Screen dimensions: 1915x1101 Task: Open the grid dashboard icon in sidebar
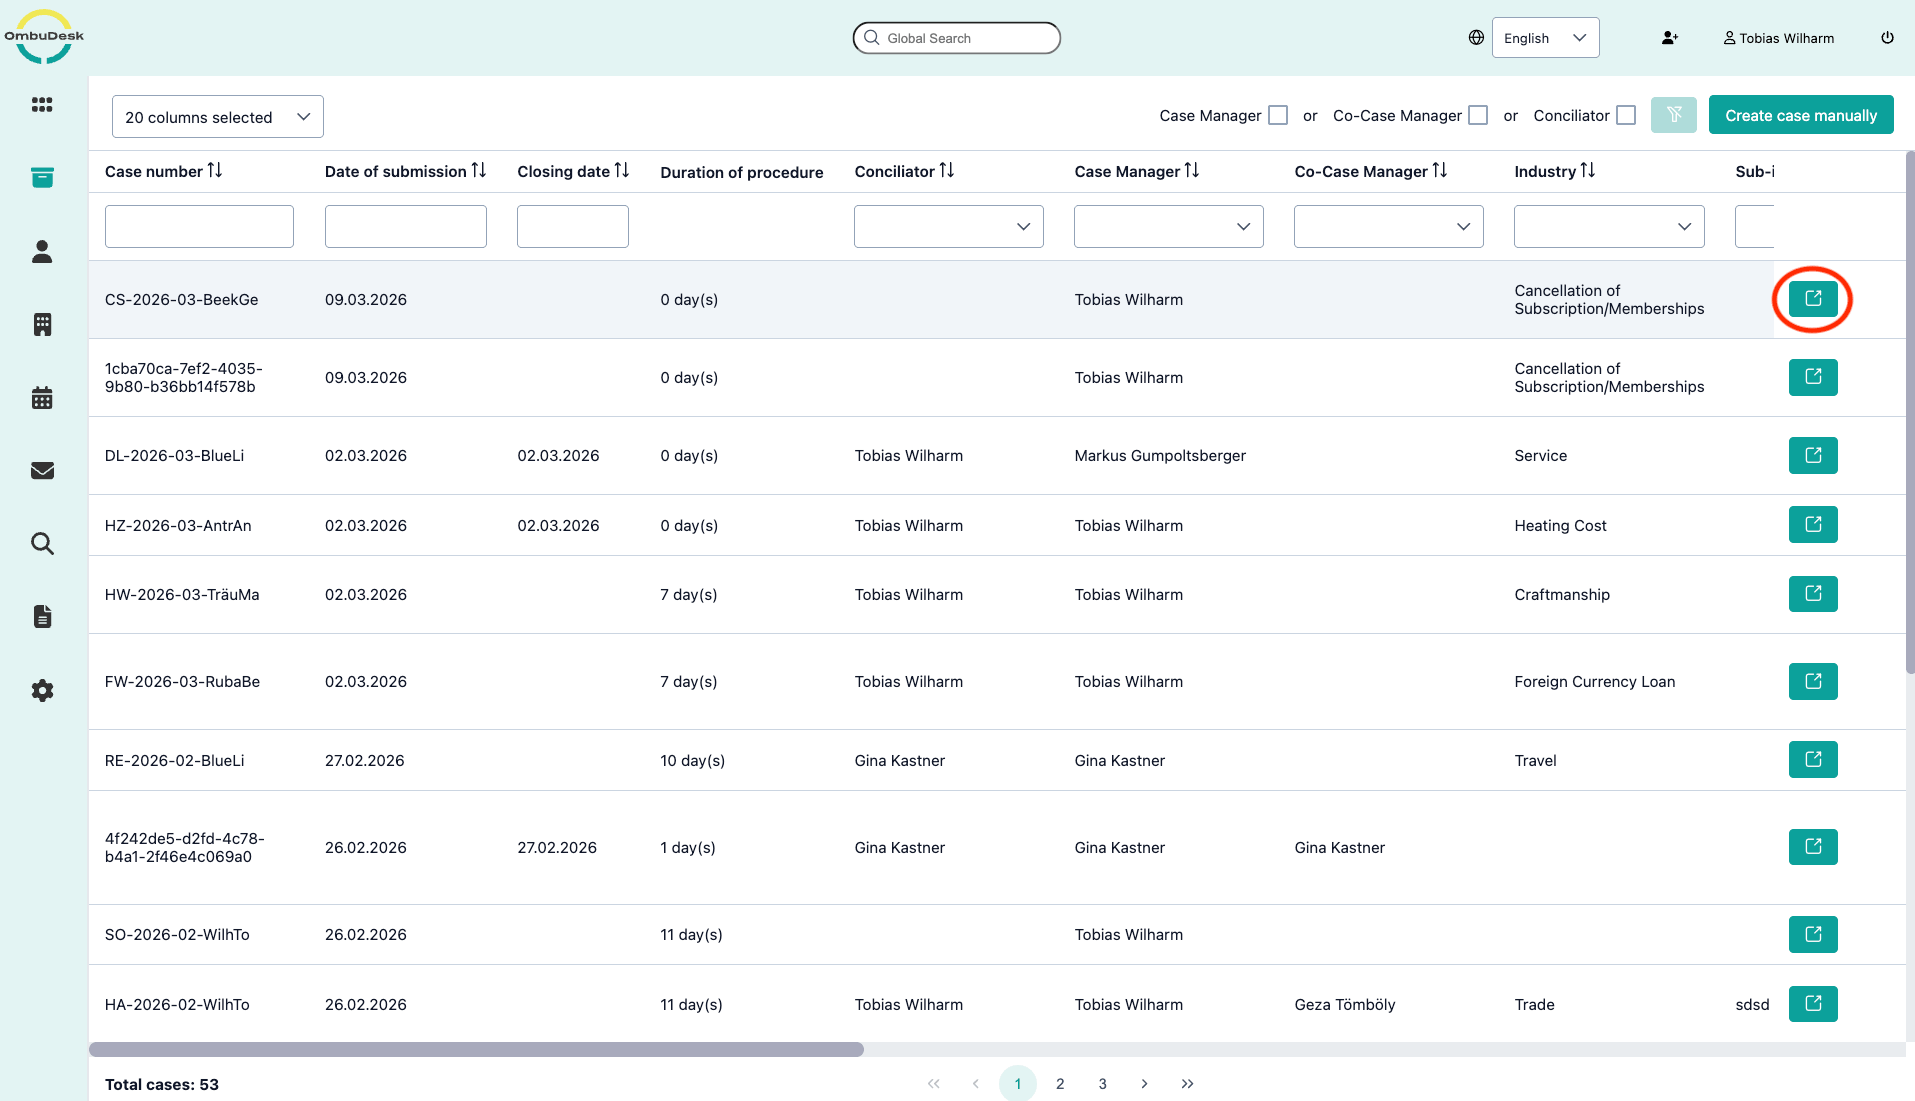42,105
